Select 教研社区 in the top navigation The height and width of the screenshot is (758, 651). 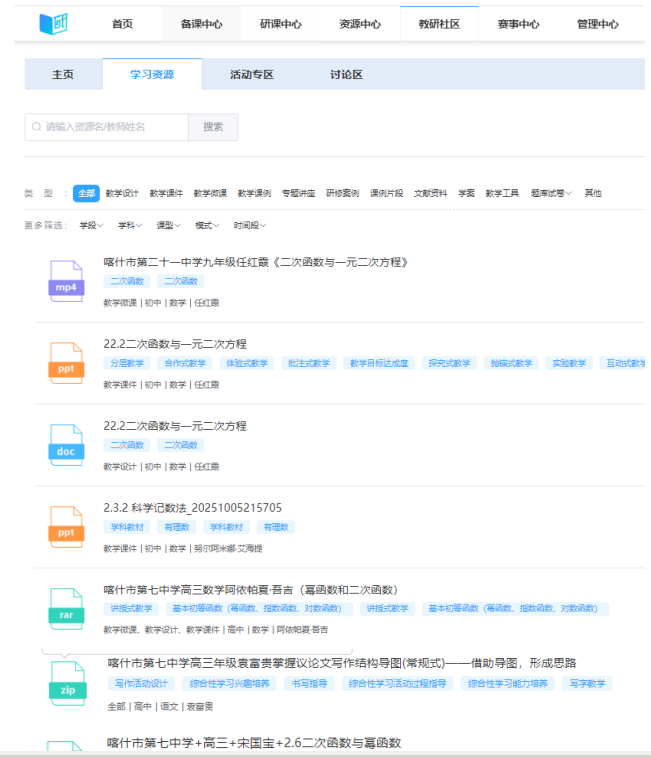pos(439,24)
